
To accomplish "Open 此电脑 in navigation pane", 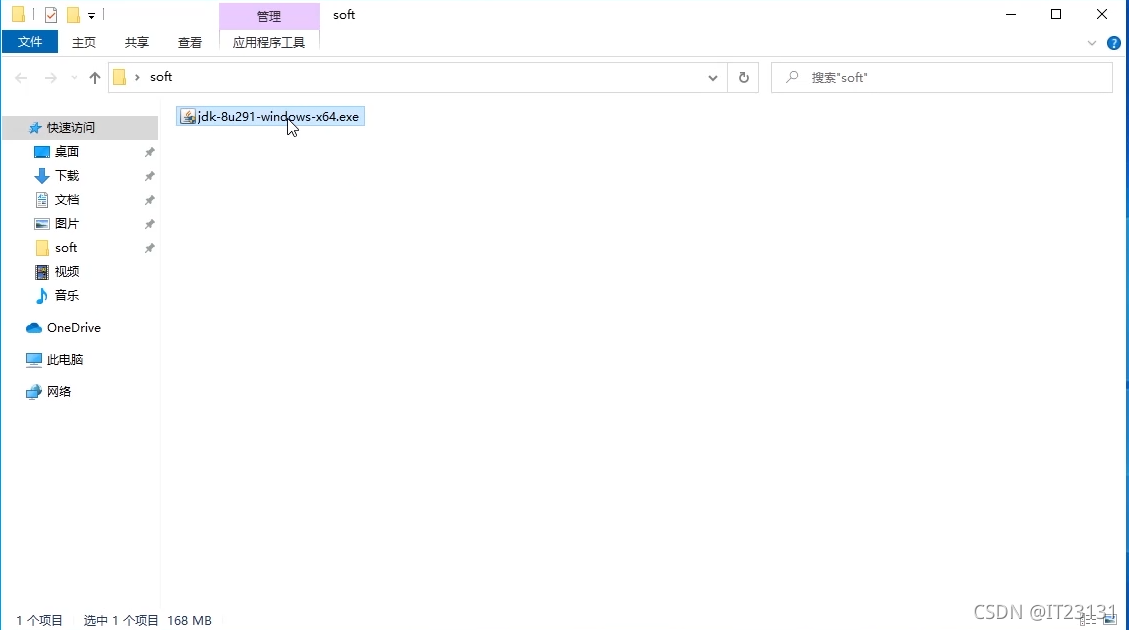I will coord(65,359).
